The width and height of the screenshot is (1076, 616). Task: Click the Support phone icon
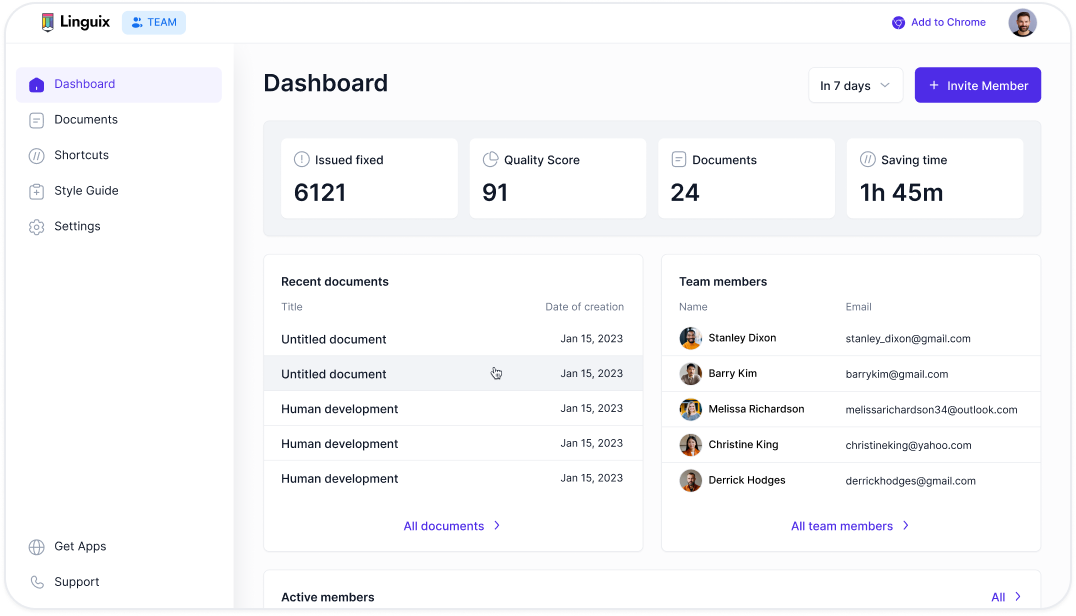click(37, 582)
